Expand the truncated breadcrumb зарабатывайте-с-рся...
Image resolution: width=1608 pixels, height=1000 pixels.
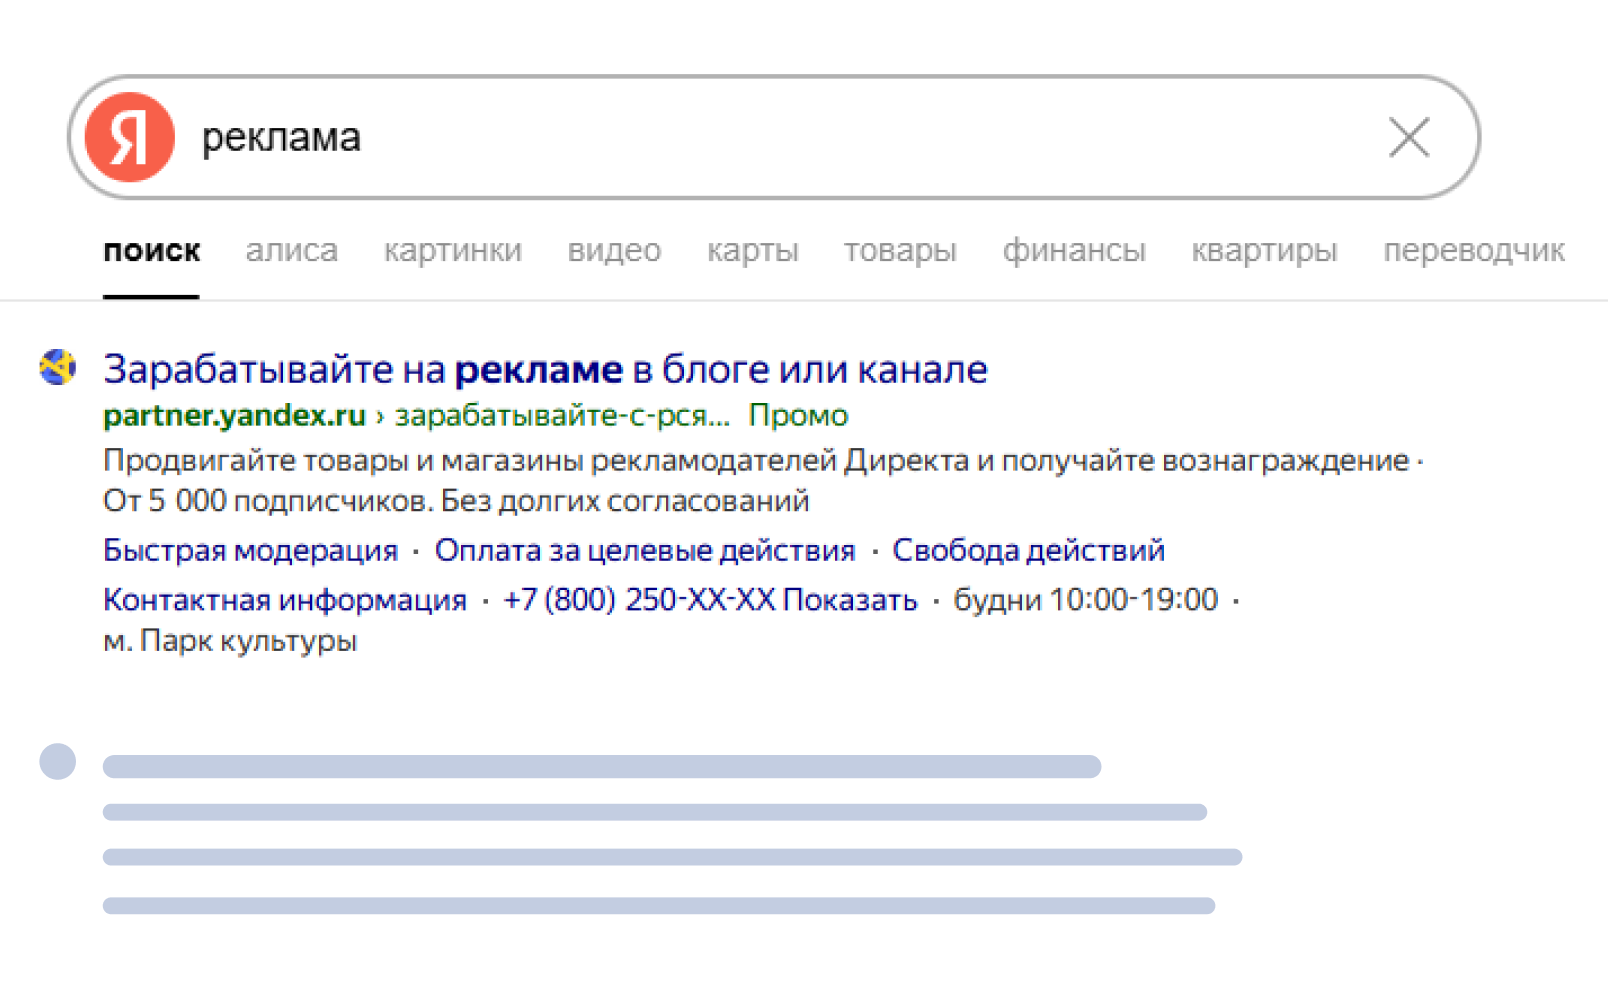coord(562,415)
